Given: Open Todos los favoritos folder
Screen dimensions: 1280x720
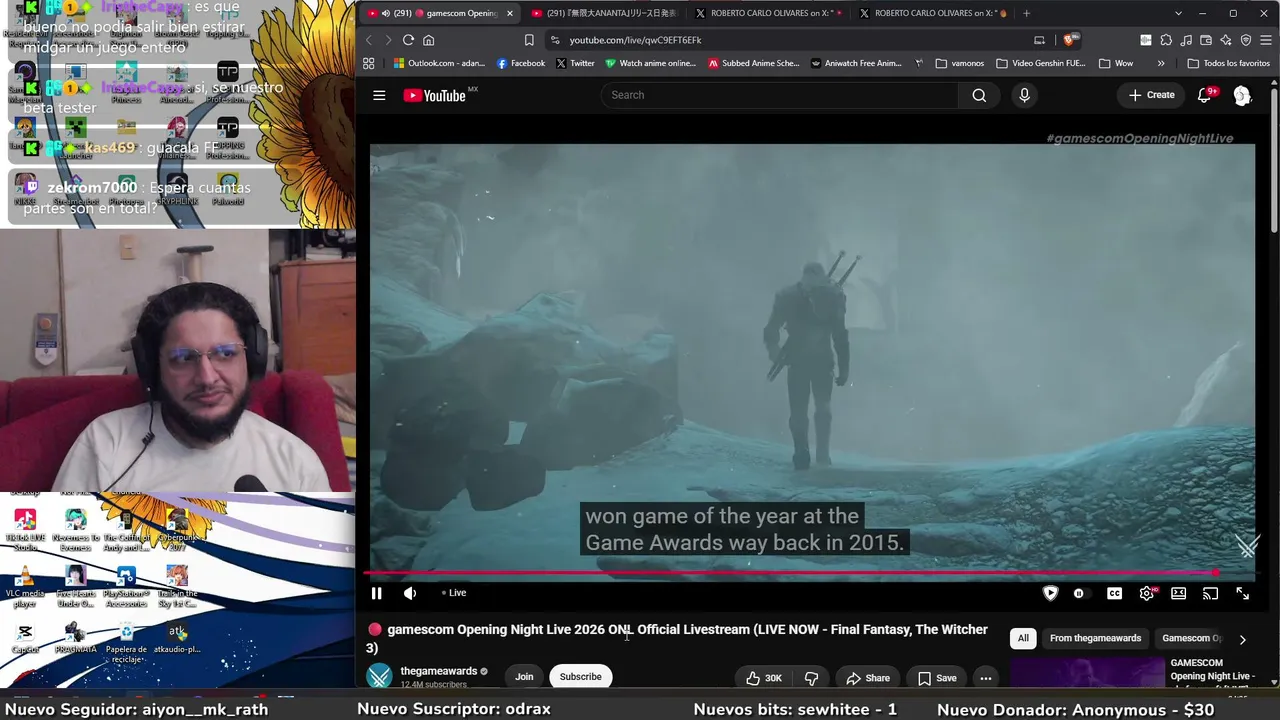Looking at the screenshot, I should click(x=1228, y=63).
